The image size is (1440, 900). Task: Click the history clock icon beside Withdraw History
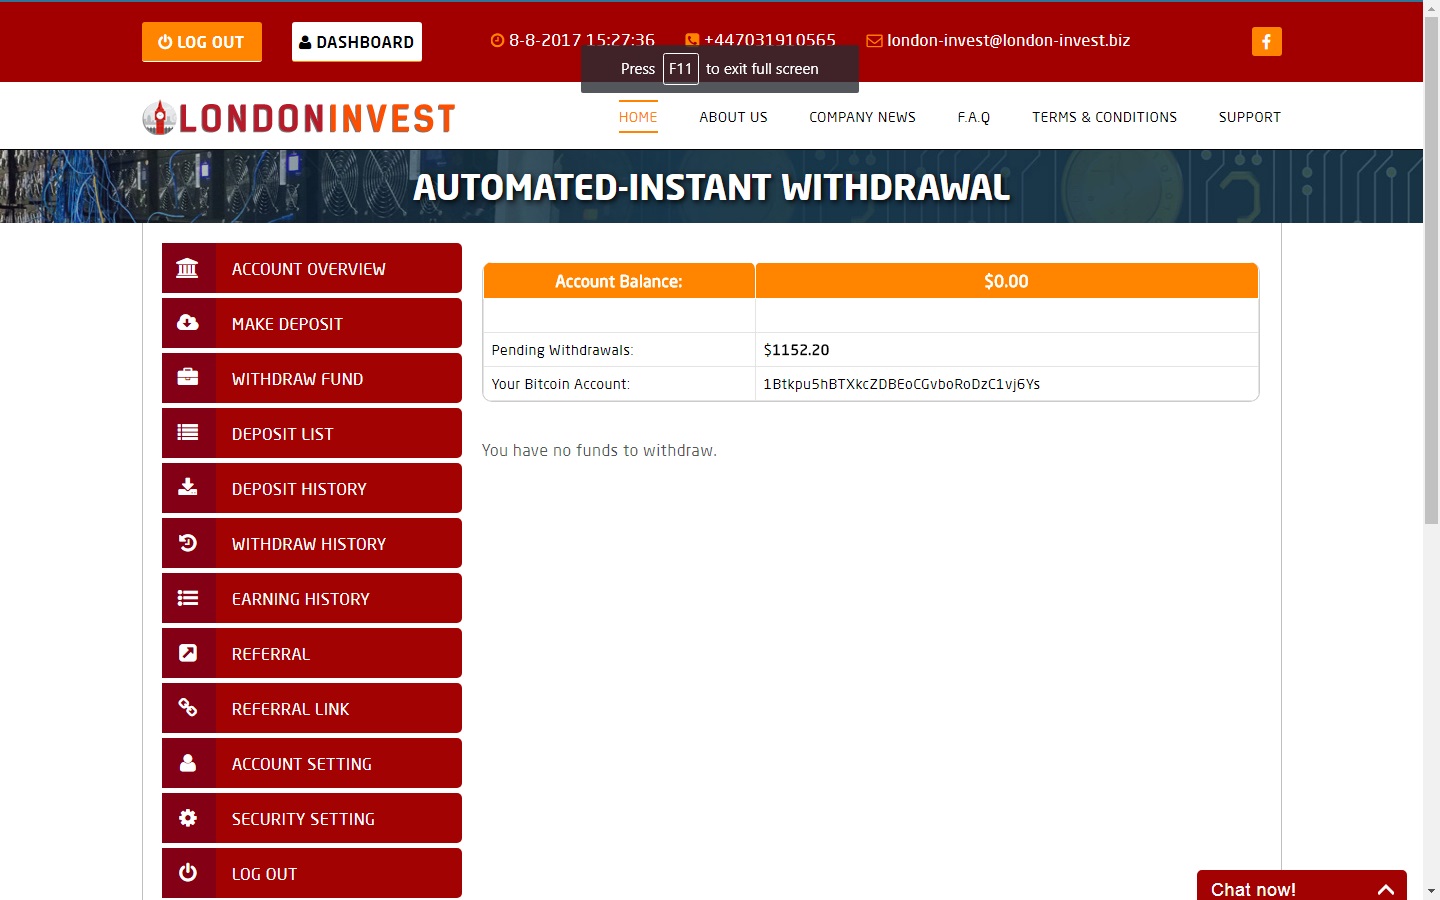click(x=187, y=542)
